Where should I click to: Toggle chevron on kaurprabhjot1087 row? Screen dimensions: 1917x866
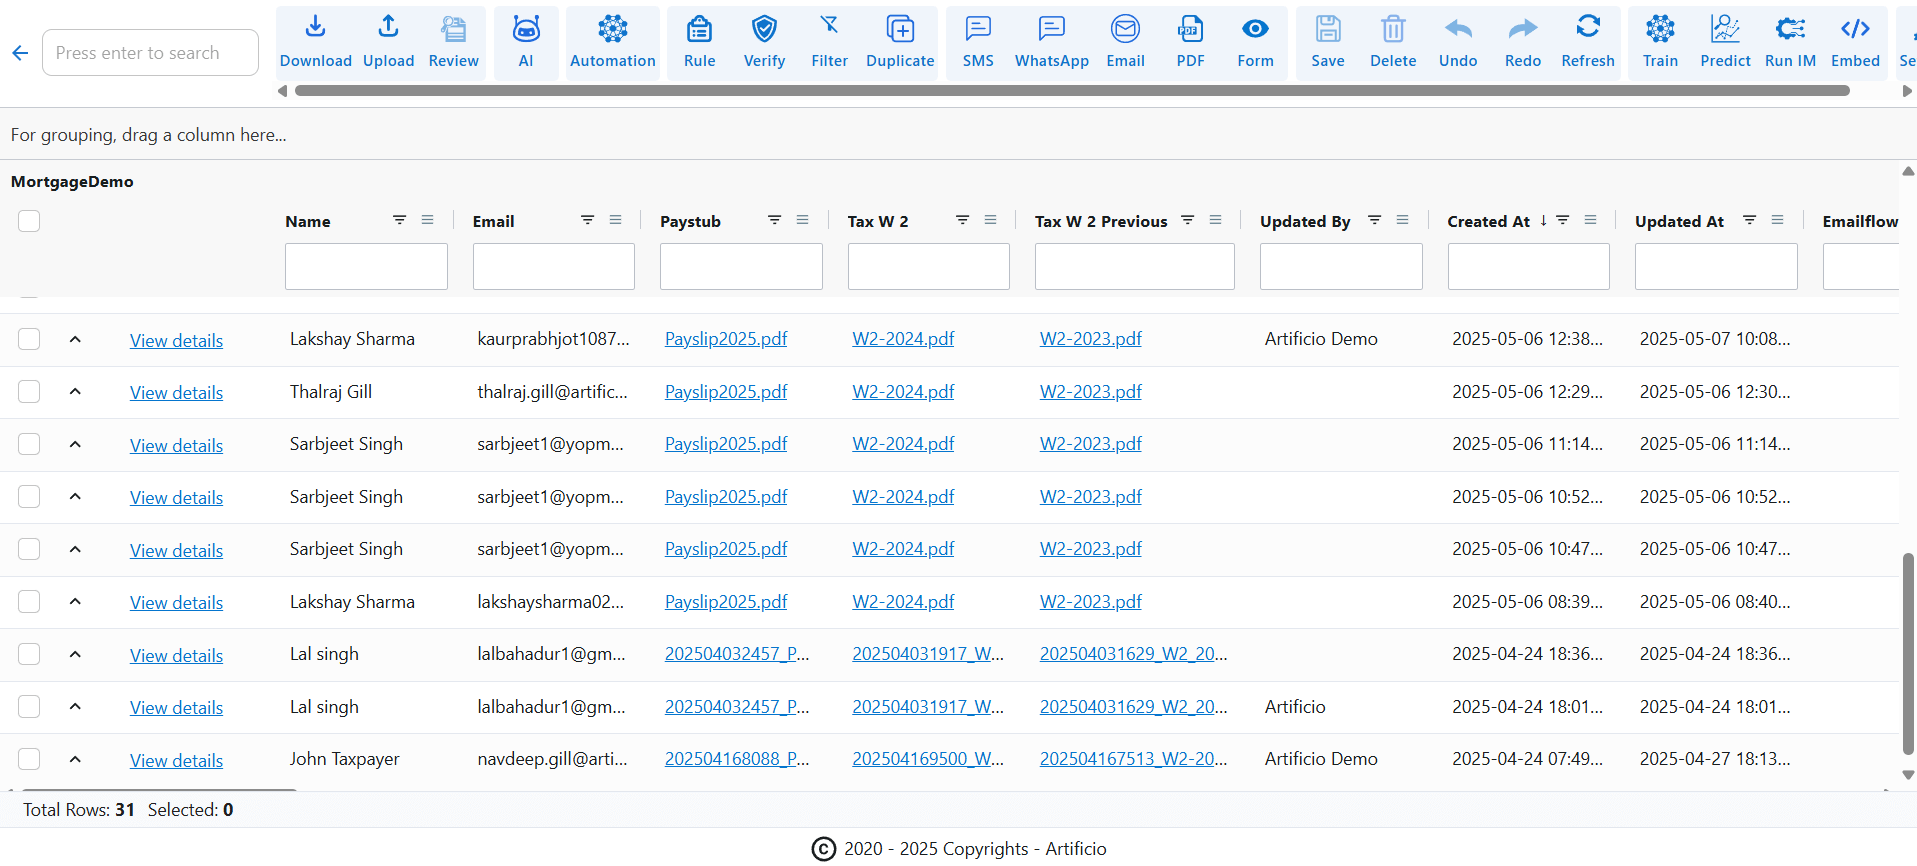pyautogui.click(x=75, y=339)
